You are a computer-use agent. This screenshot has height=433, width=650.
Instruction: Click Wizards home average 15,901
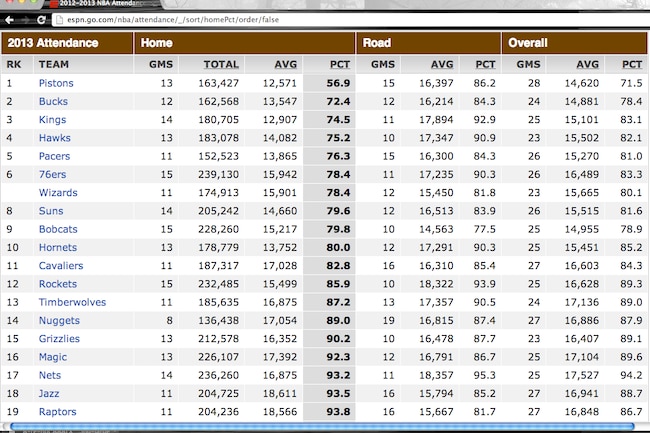tap(280, 192)
